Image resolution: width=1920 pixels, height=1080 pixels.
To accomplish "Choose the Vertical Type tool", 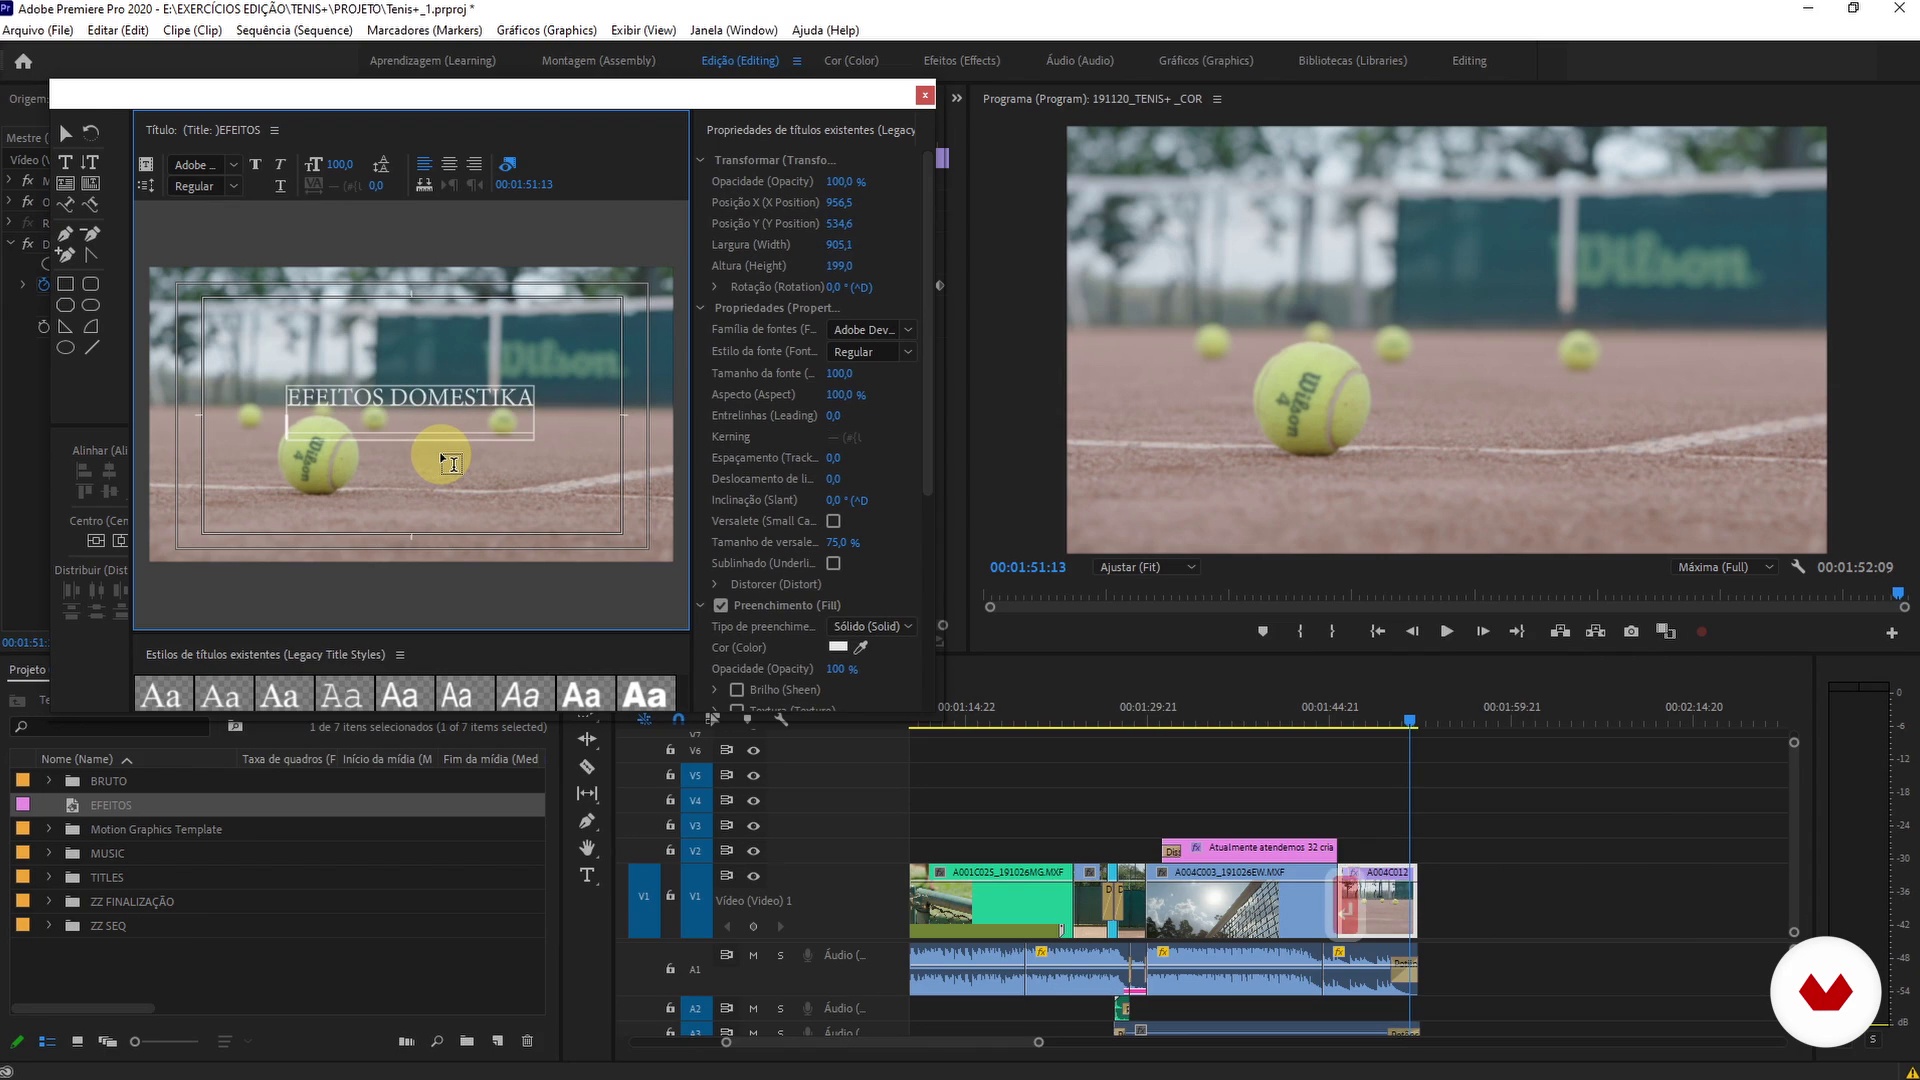I will (x=90, y=162).
